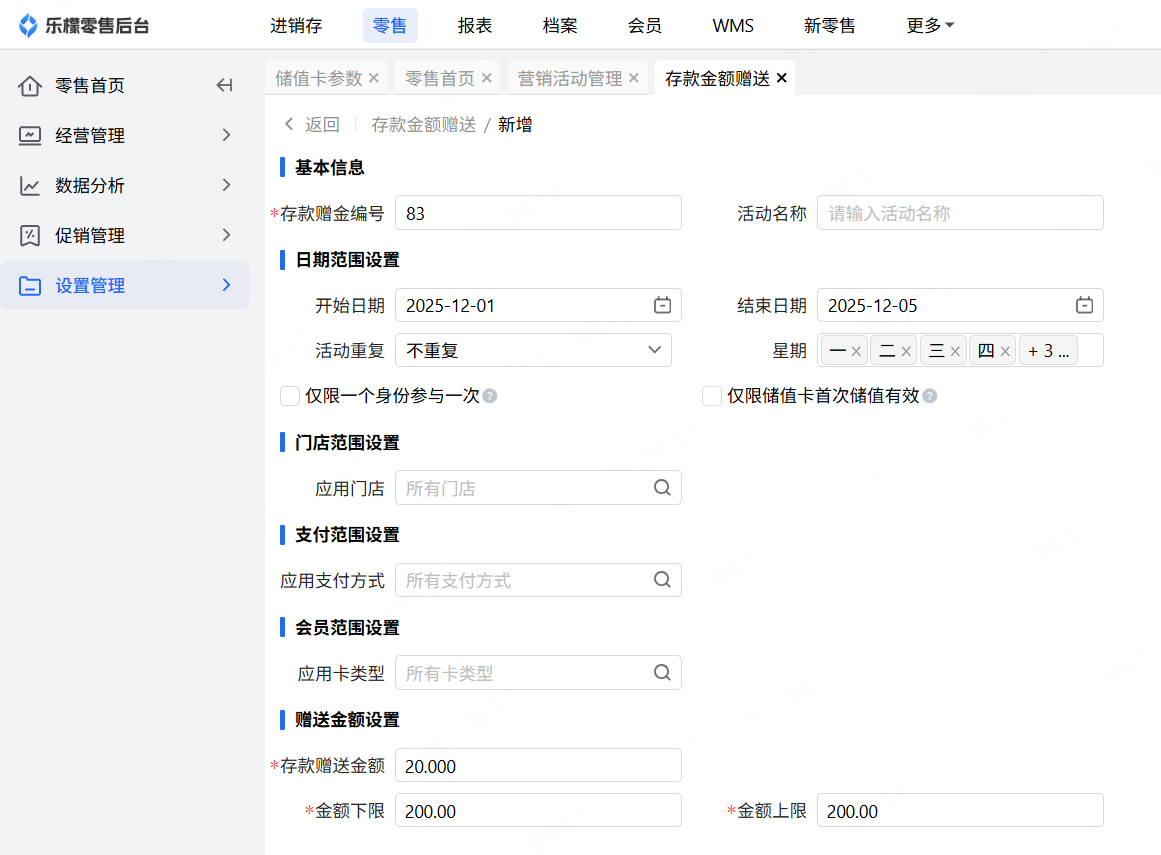Enable the 仅限一个身份参与一次 checkbox
The height and width of the screenshot is (855, 1161).
pos(290,397)
